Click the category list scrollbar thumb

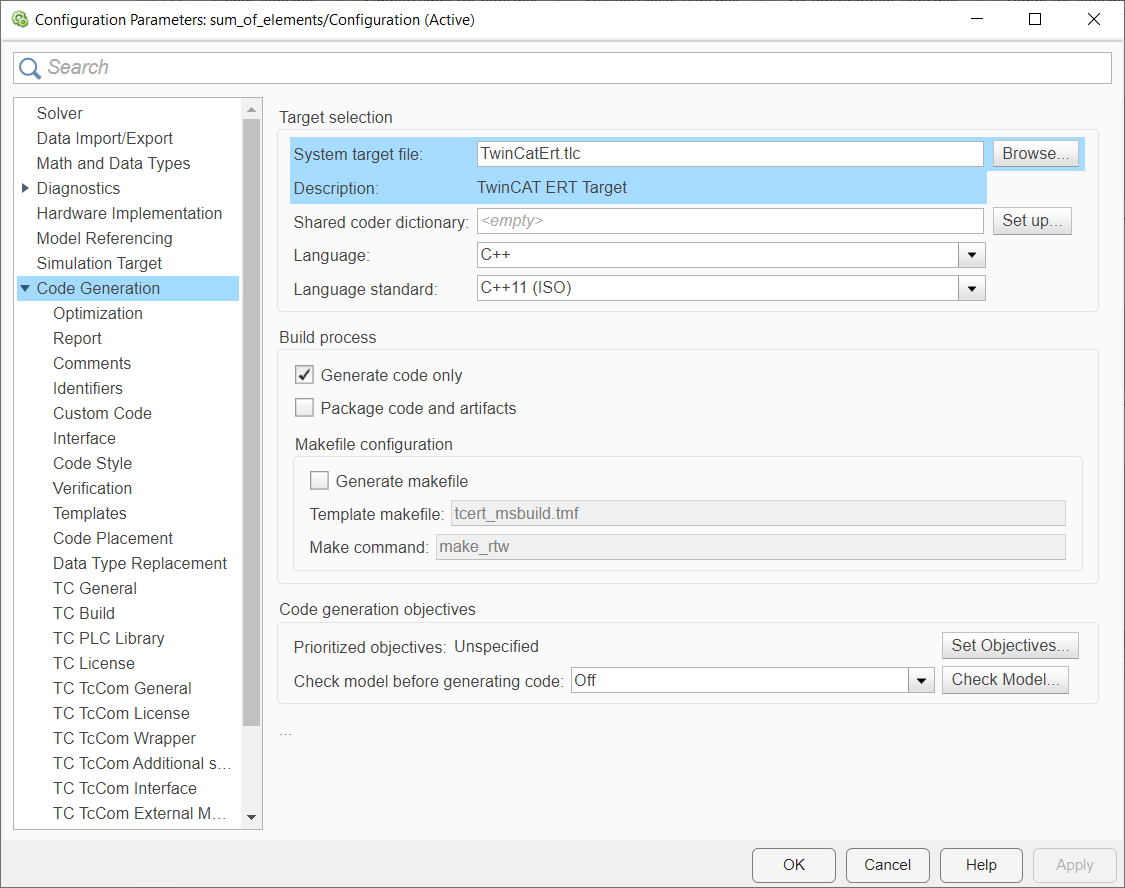click(251, 423)
